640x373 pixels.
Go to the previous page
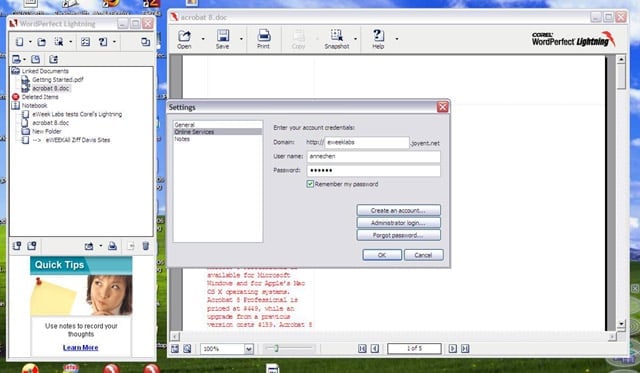click(375, 349)
